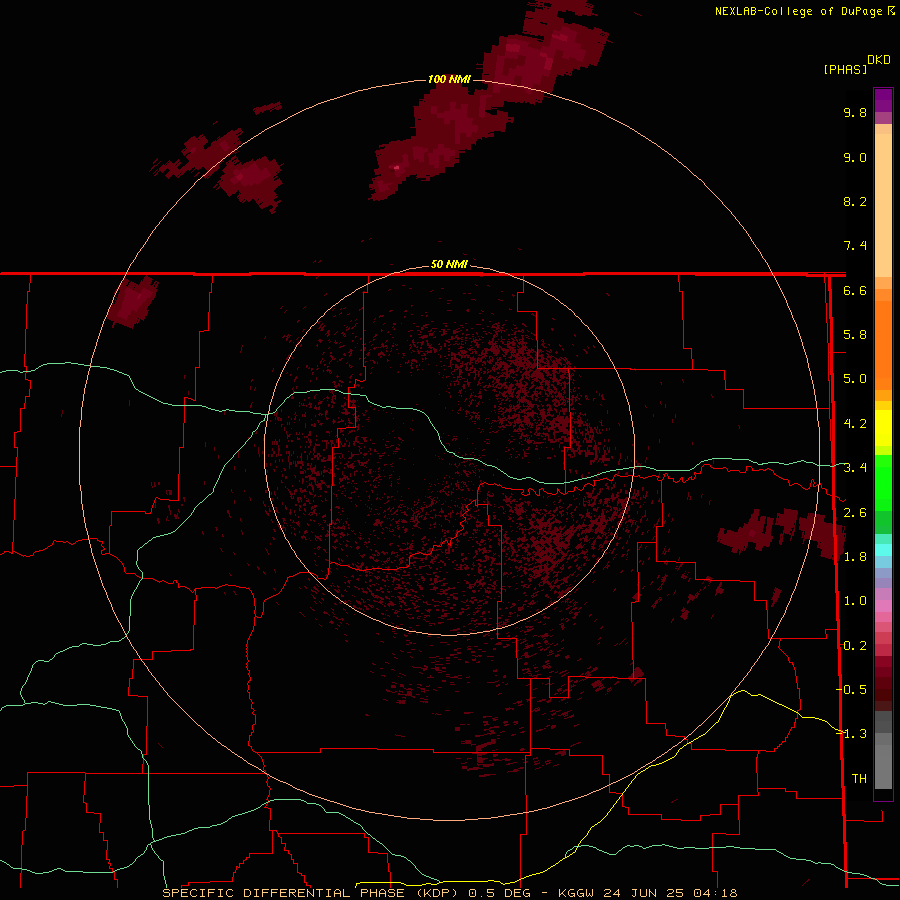Pick the bright green segment of color bar
This screenshot has width=900, height=900.
tap(883, 482)
